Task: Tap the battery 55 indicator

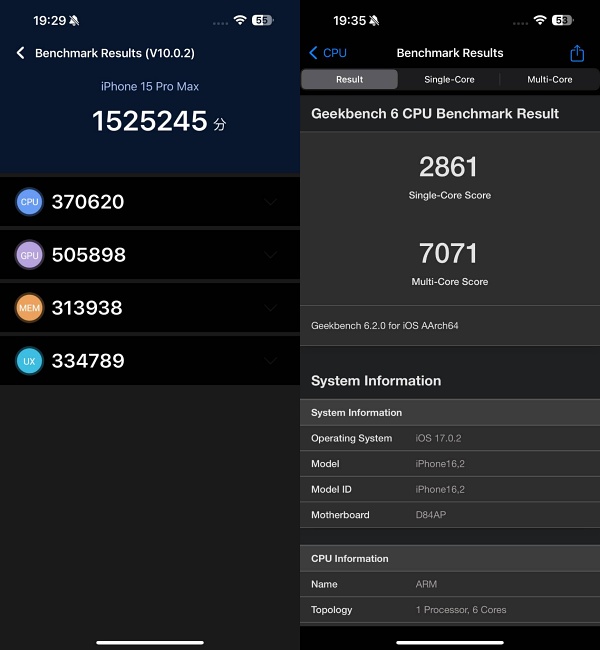Action: tap(262, 20)
